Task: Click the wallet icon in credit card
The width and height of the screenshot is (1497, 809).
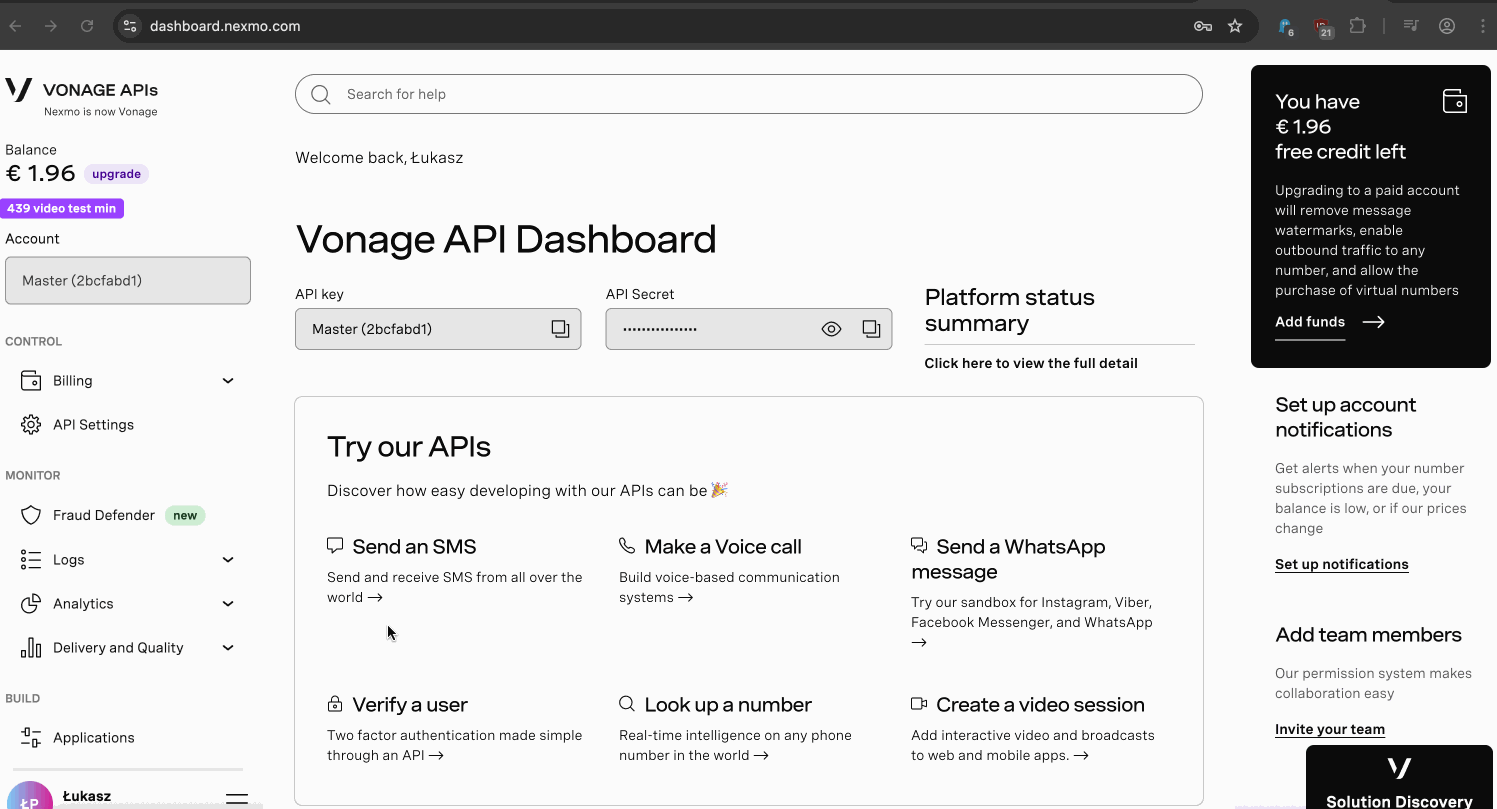Action: (1454, 101)
